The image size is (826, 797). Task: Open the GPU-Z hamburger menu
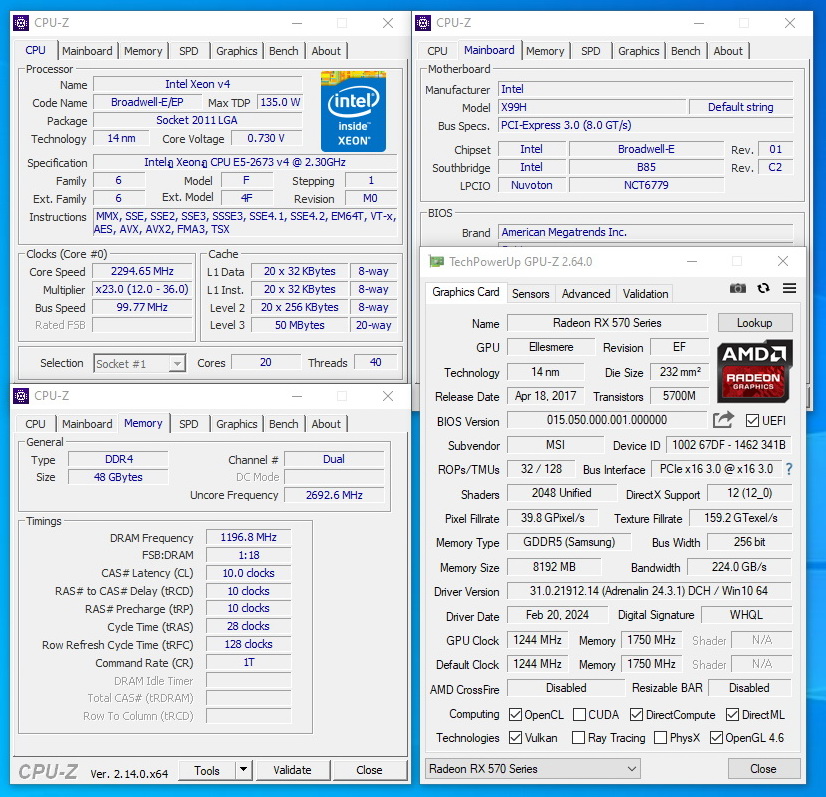(x=789, y=289)
